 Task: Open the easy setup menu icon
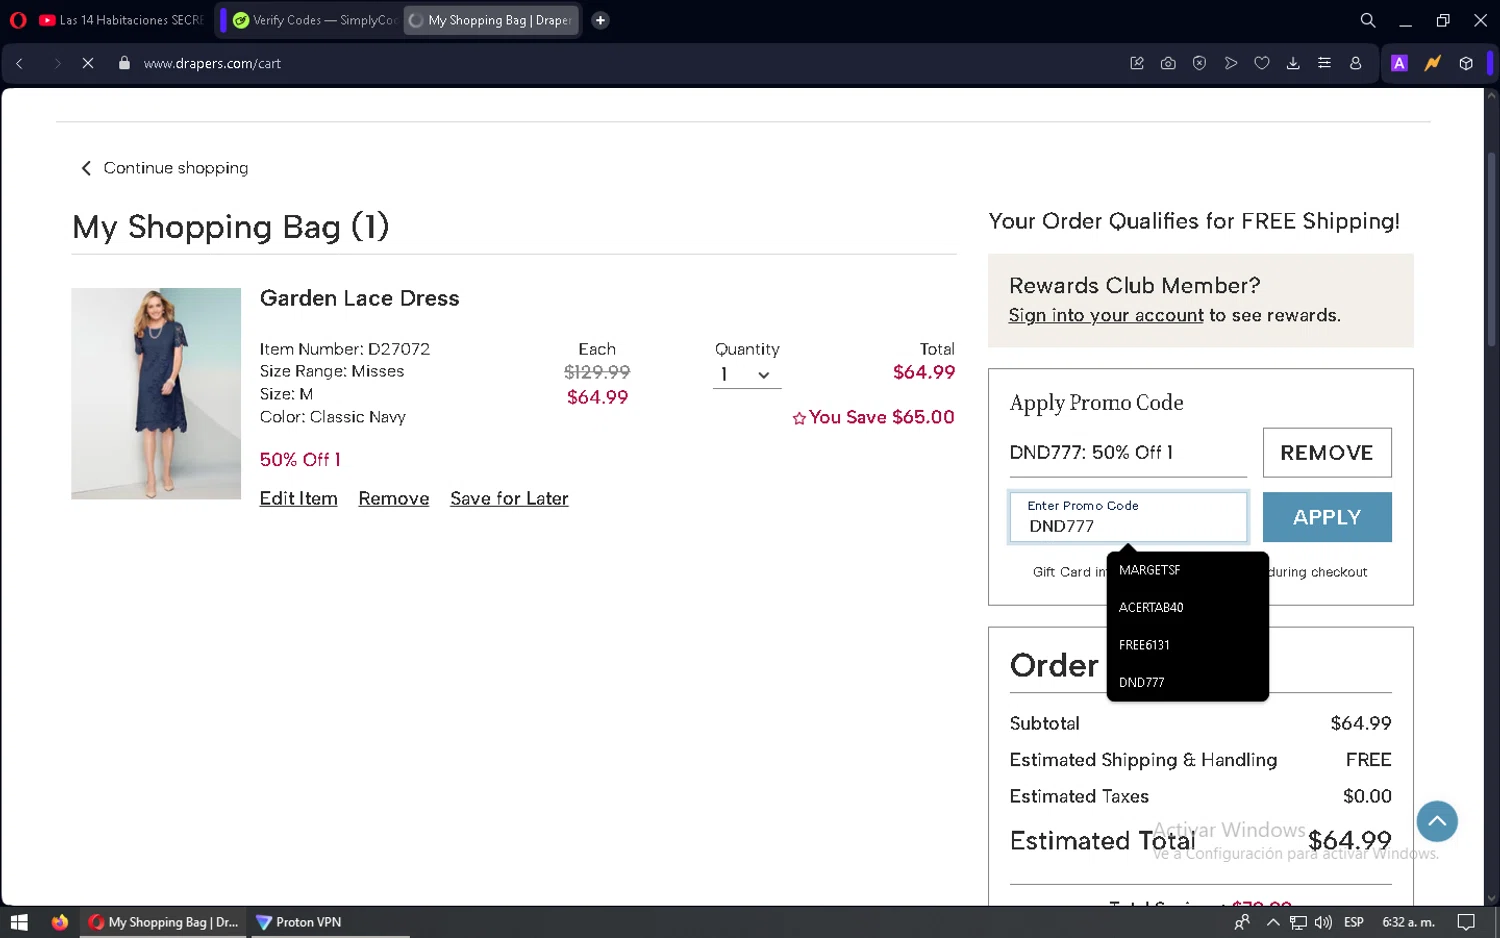coord(1324,63)
